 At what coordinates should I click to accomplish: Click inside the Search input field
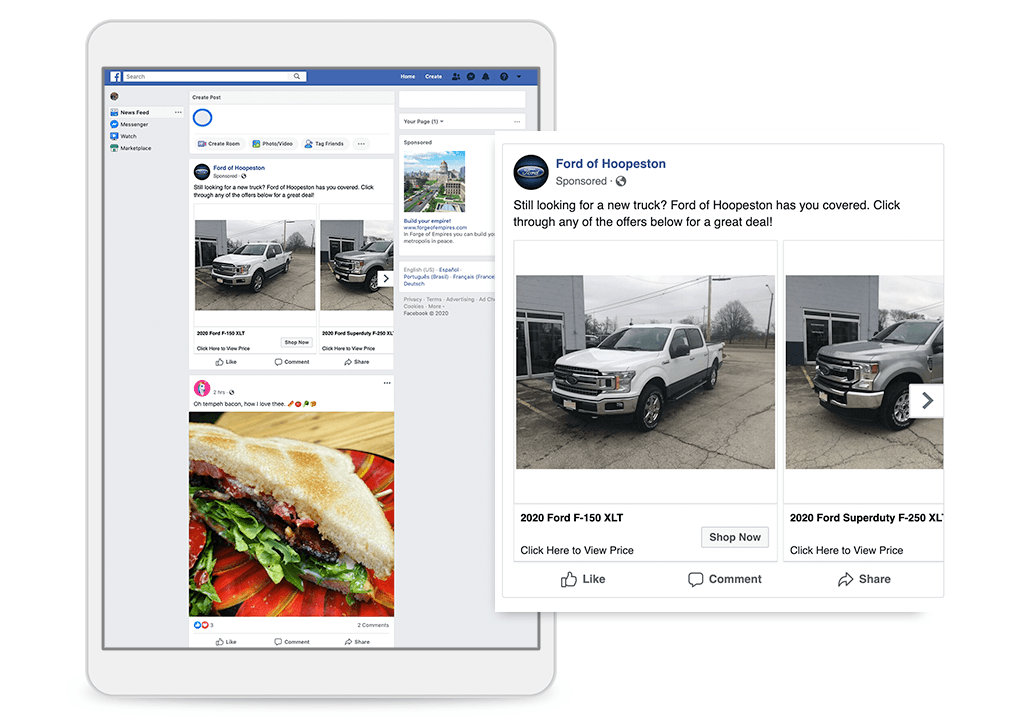(207, 76)
